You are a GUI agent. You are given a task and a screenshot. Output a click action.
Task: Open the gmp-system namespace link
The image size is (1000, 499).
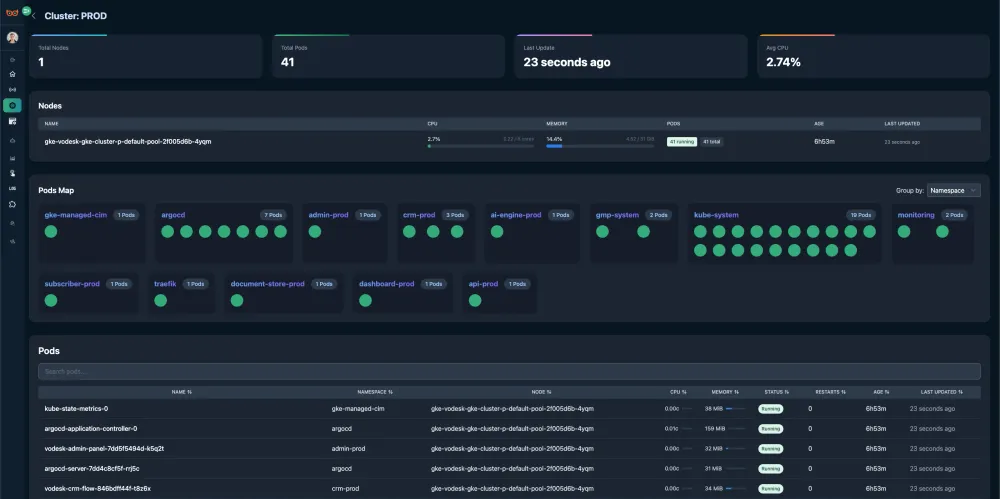tap(617, 215)
